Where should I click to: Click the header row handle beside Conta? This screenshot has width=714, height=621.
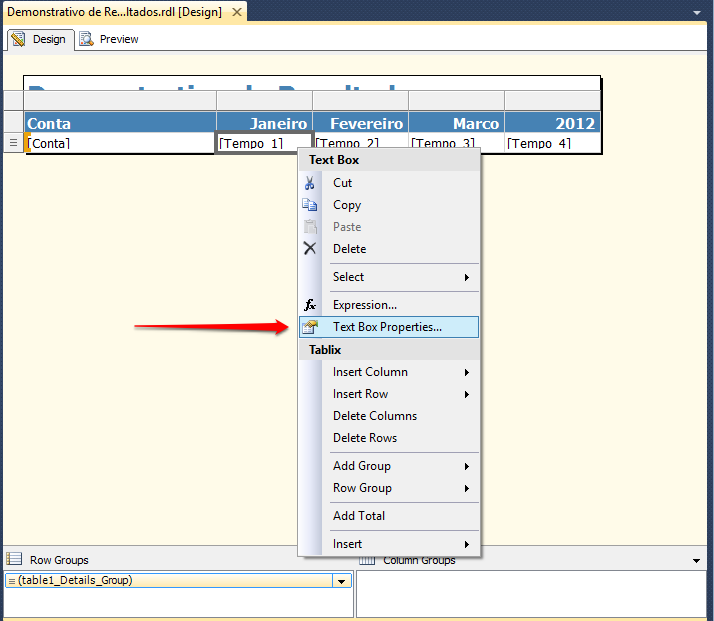pyautogui.click(x=14, y=122)
